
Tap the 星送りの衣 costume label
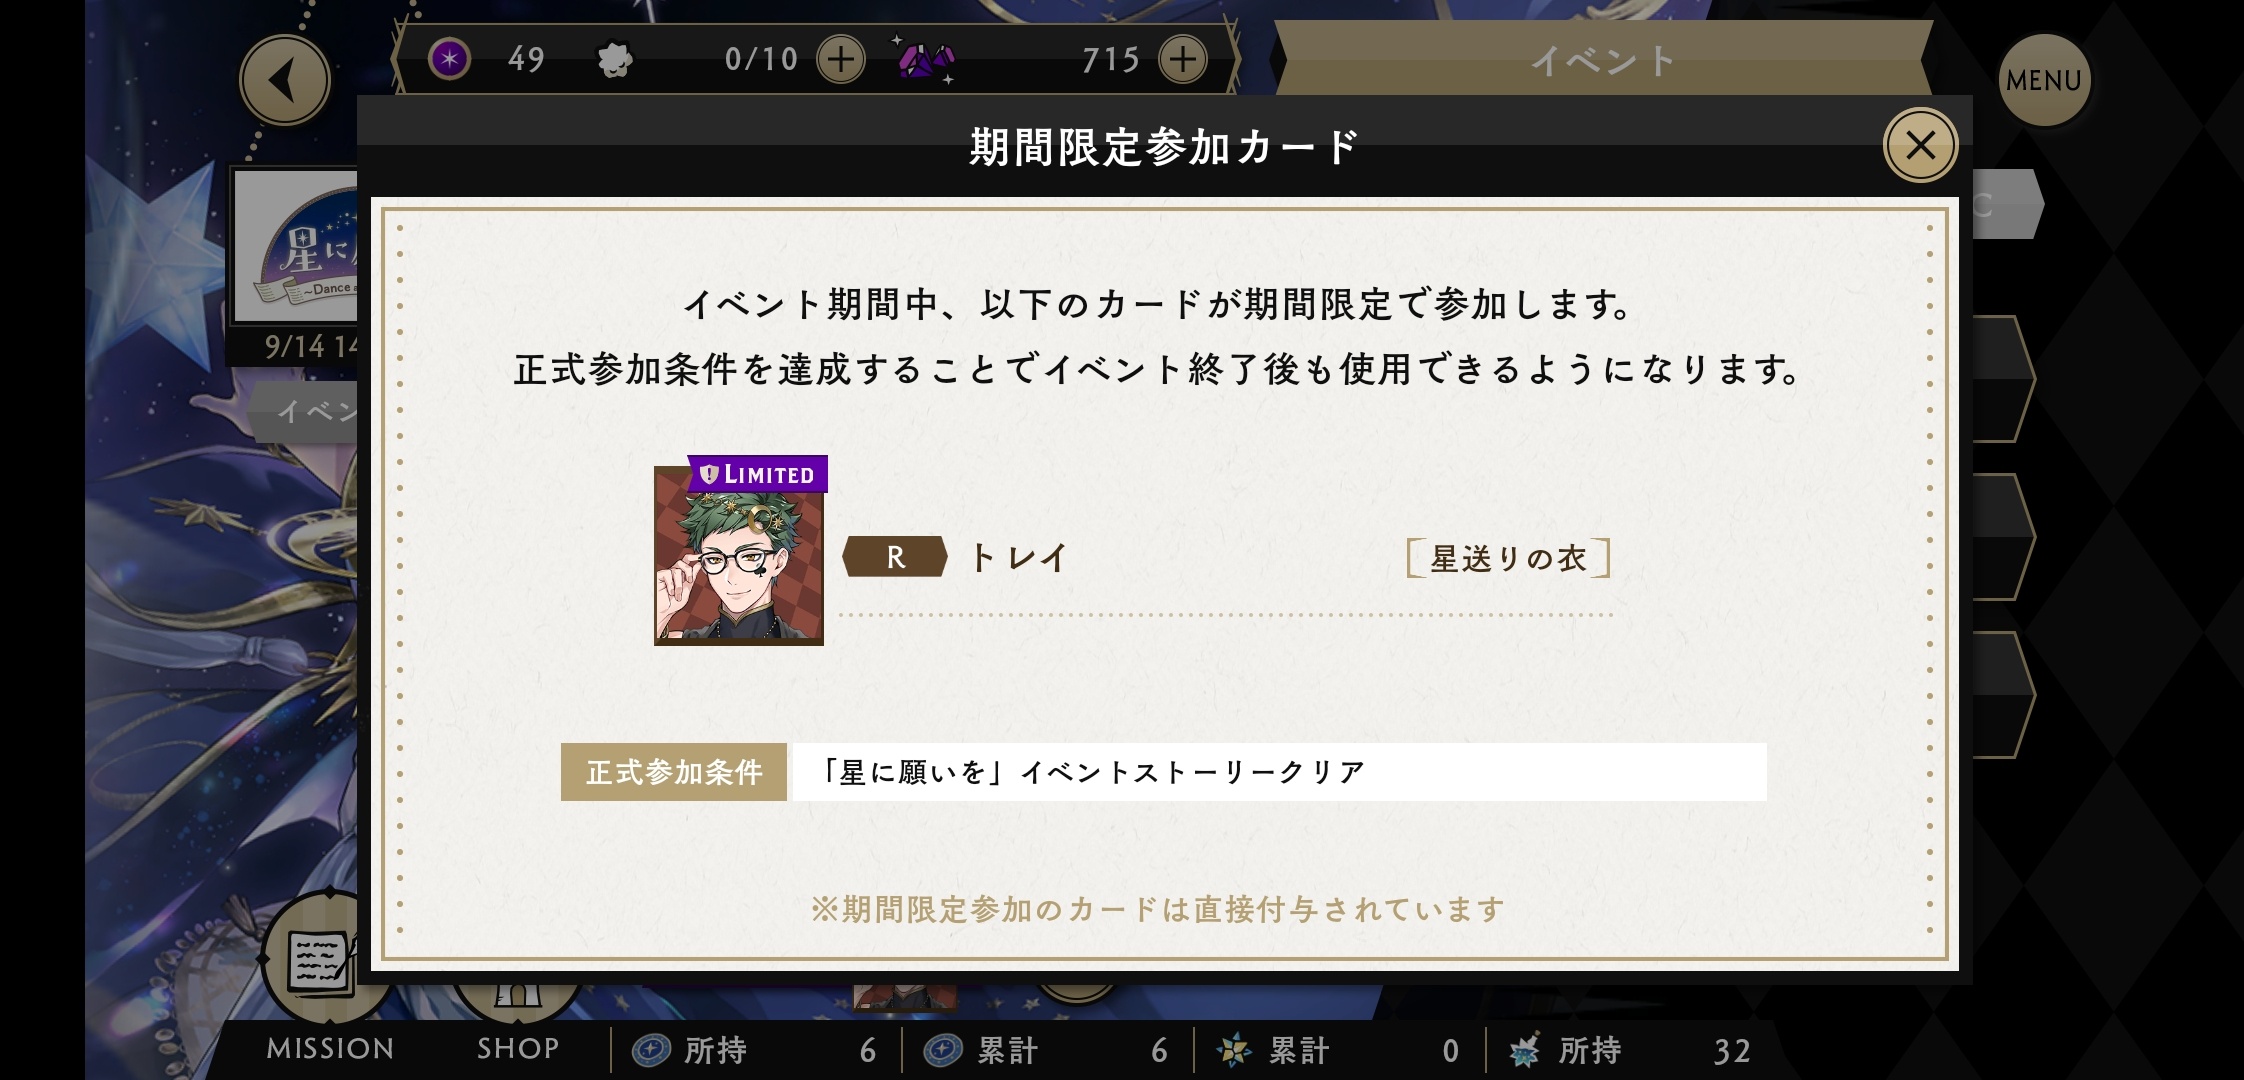(x=1508, y=558)
